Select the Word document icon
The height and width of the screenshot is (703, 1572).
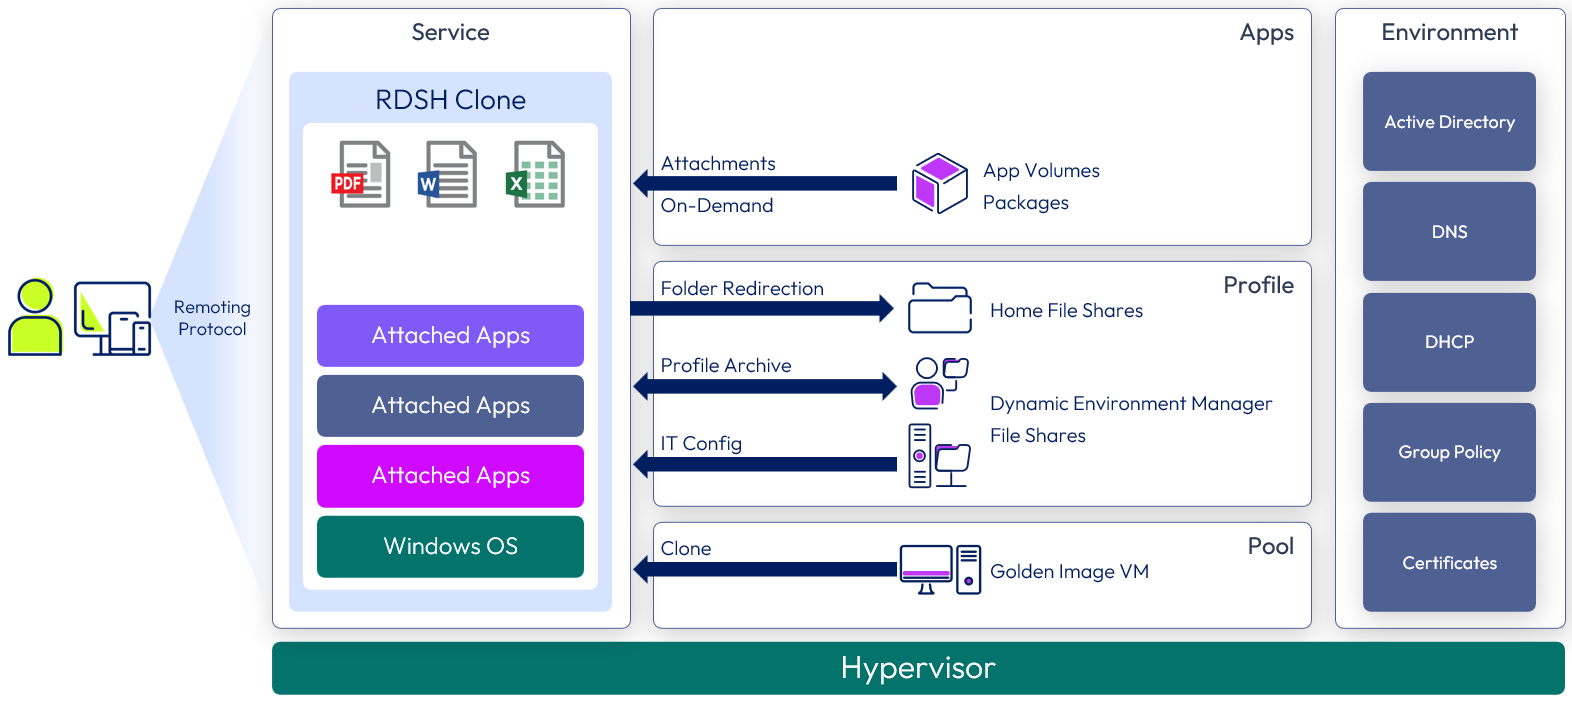pos(448,174)
